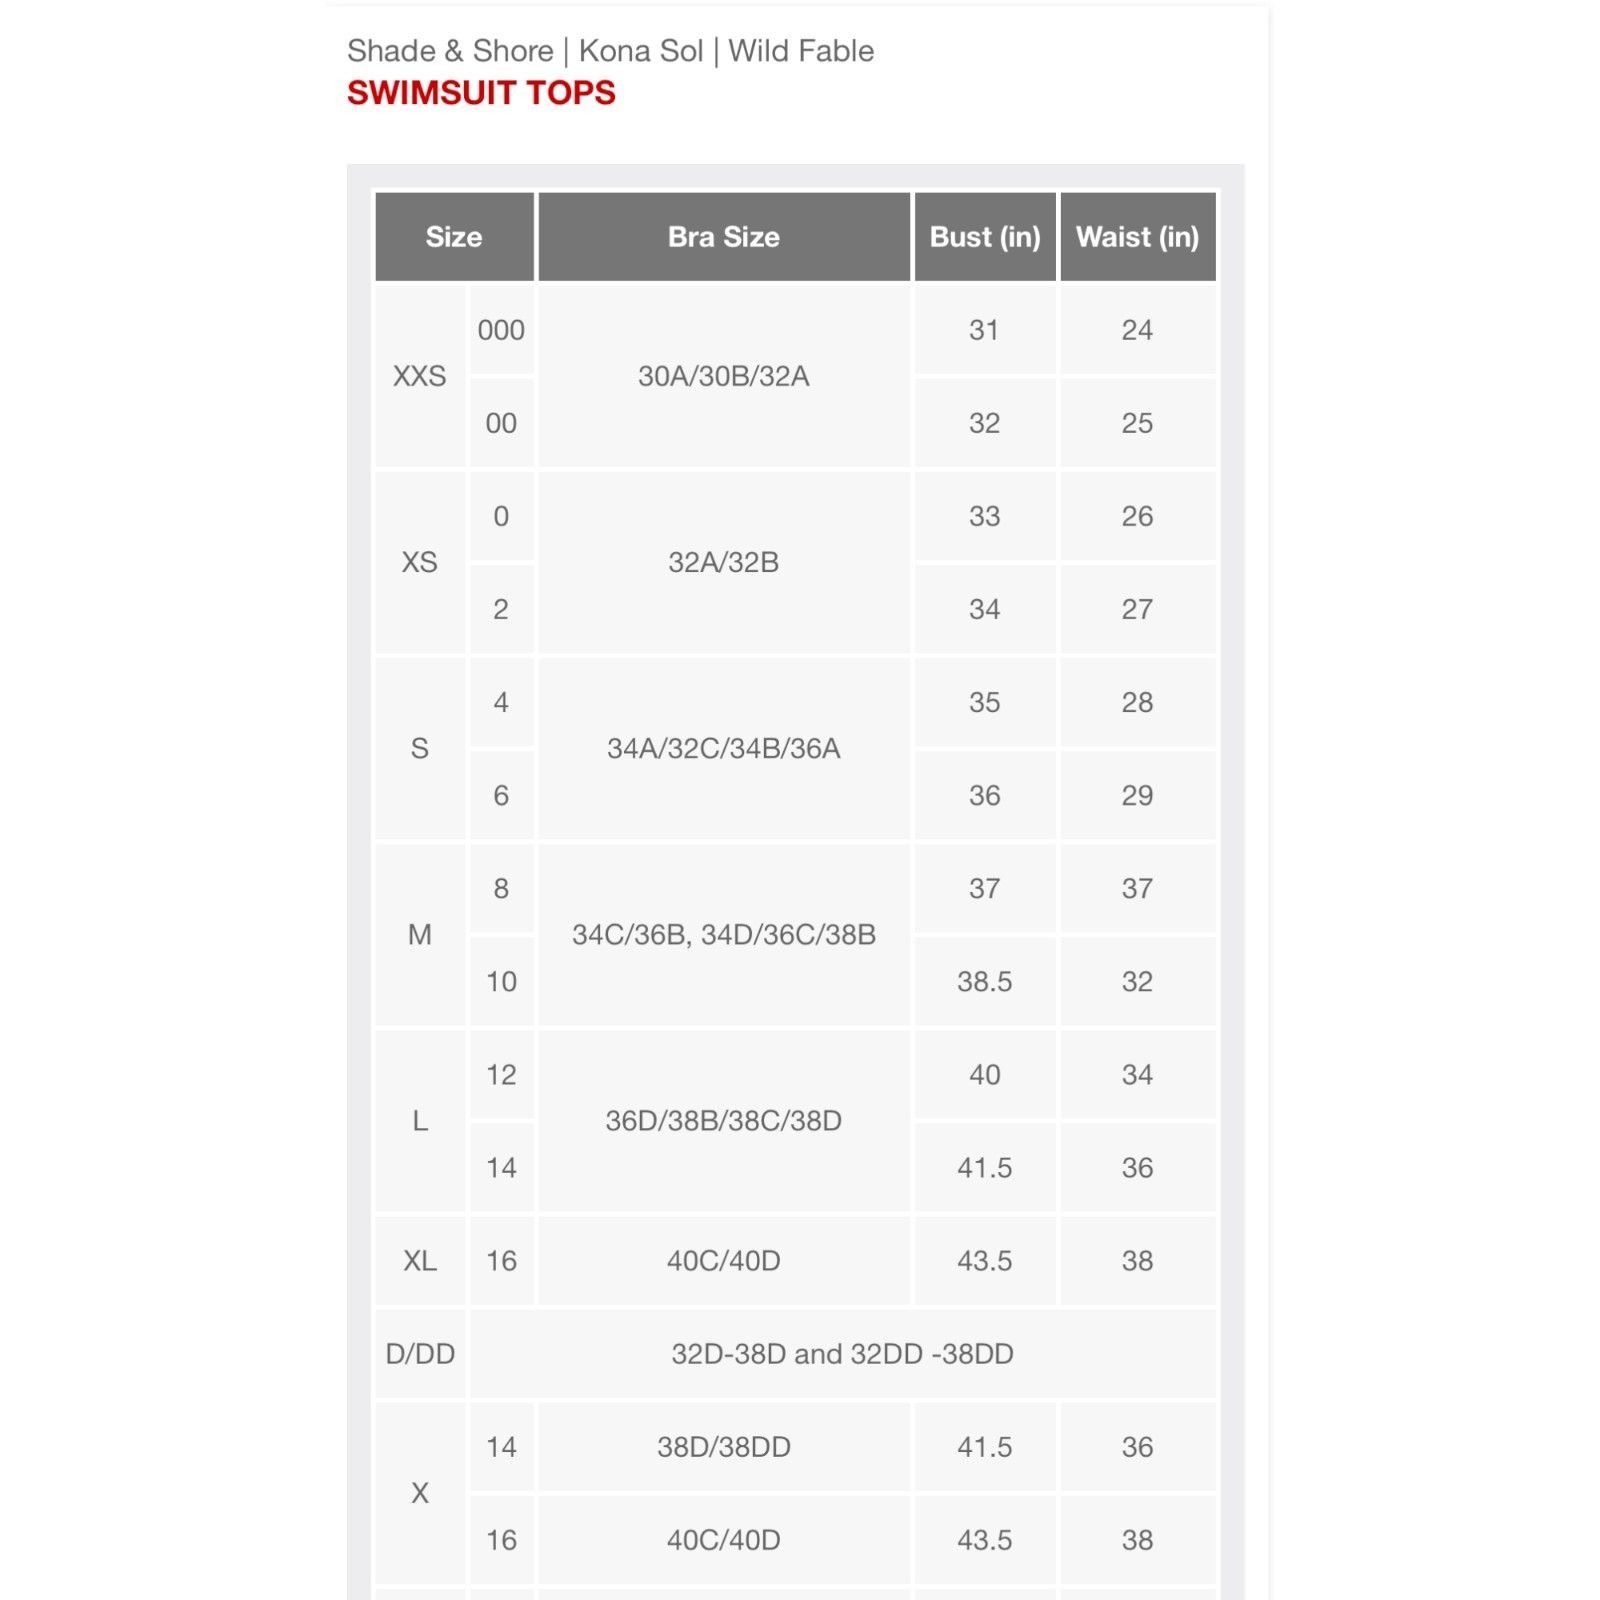Screen dimensions: 1600x1600
Task: Click the Shade & Shore brand title
Action: pyautogui.click(x=450, y=51)
